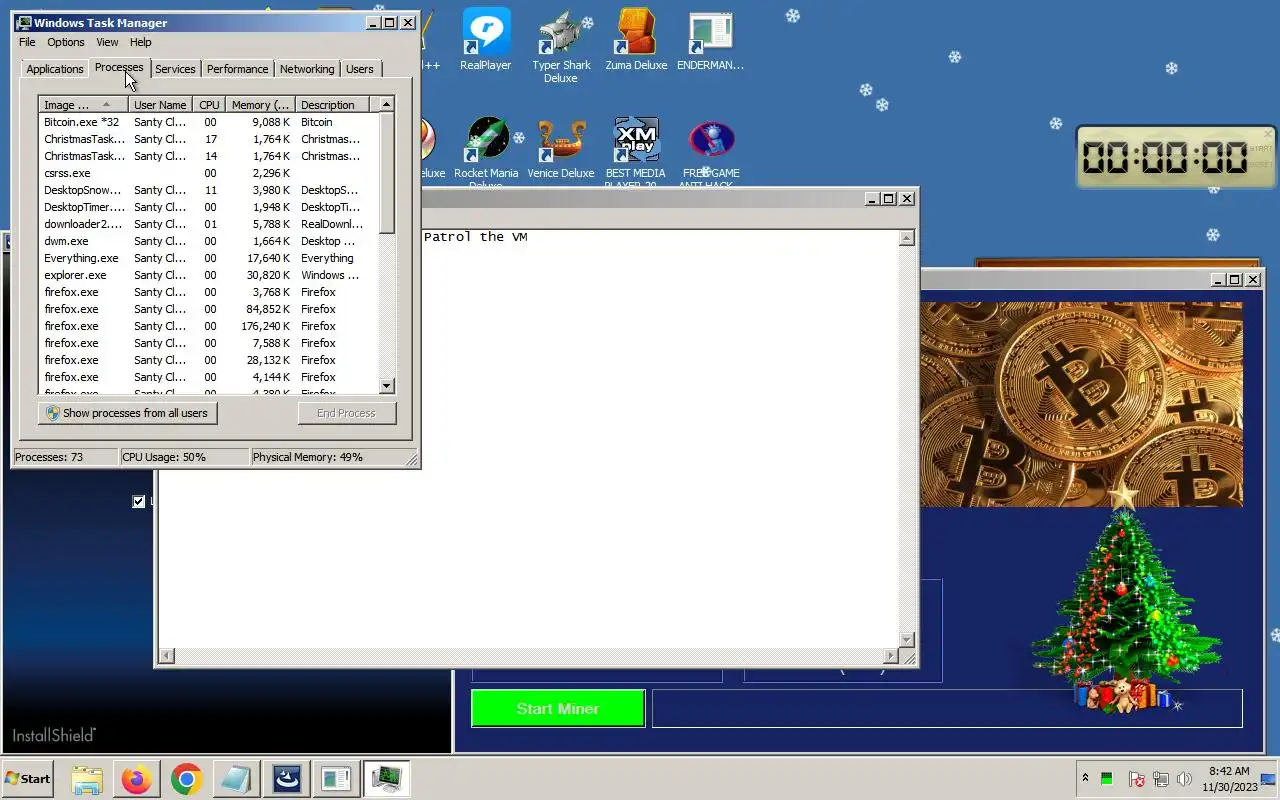Open the Zuma Deluxe desktop icon

pyautogui.click(x=636, y=41)
